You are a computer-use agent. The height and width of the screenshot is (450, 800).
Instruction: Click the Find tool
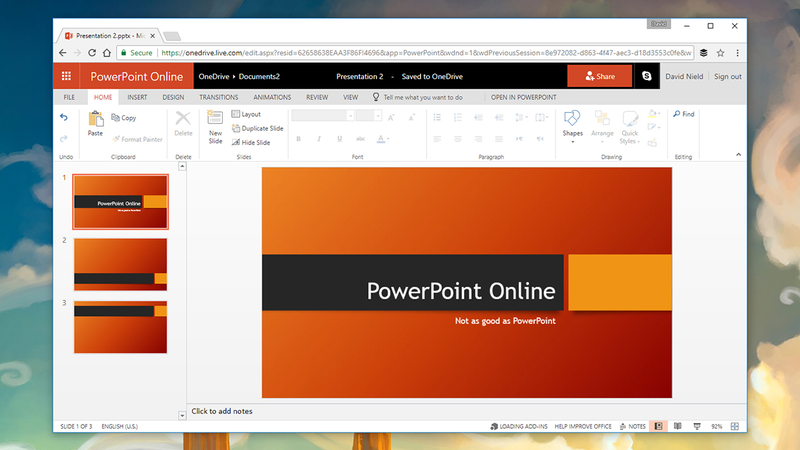(x=684, y=114)
